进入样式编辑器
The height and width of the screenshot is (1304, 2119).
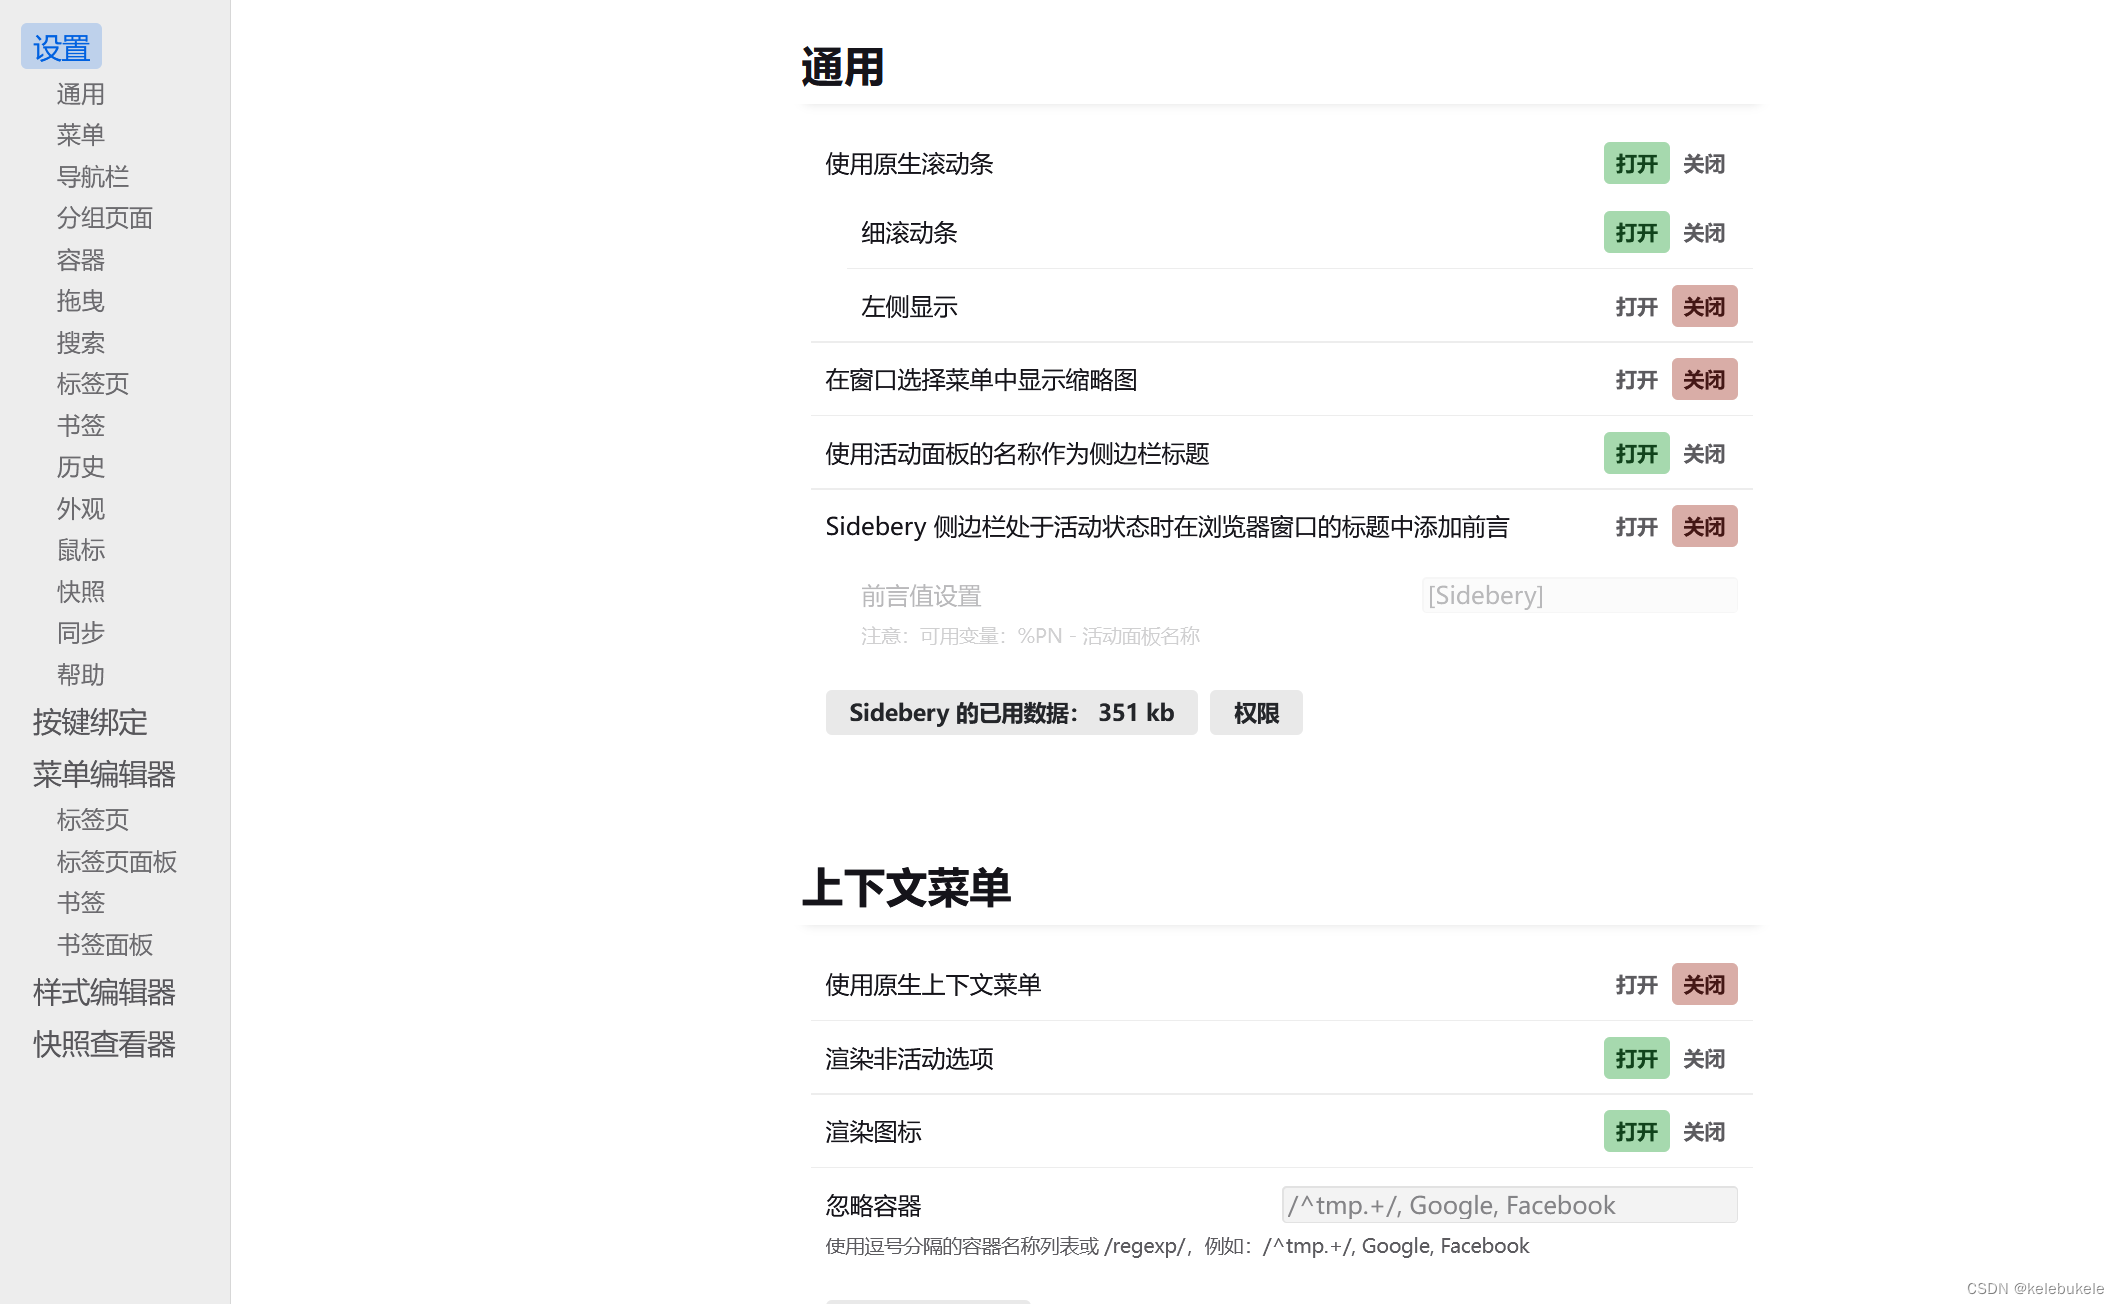pyautogui.click(x=103, y=994)
